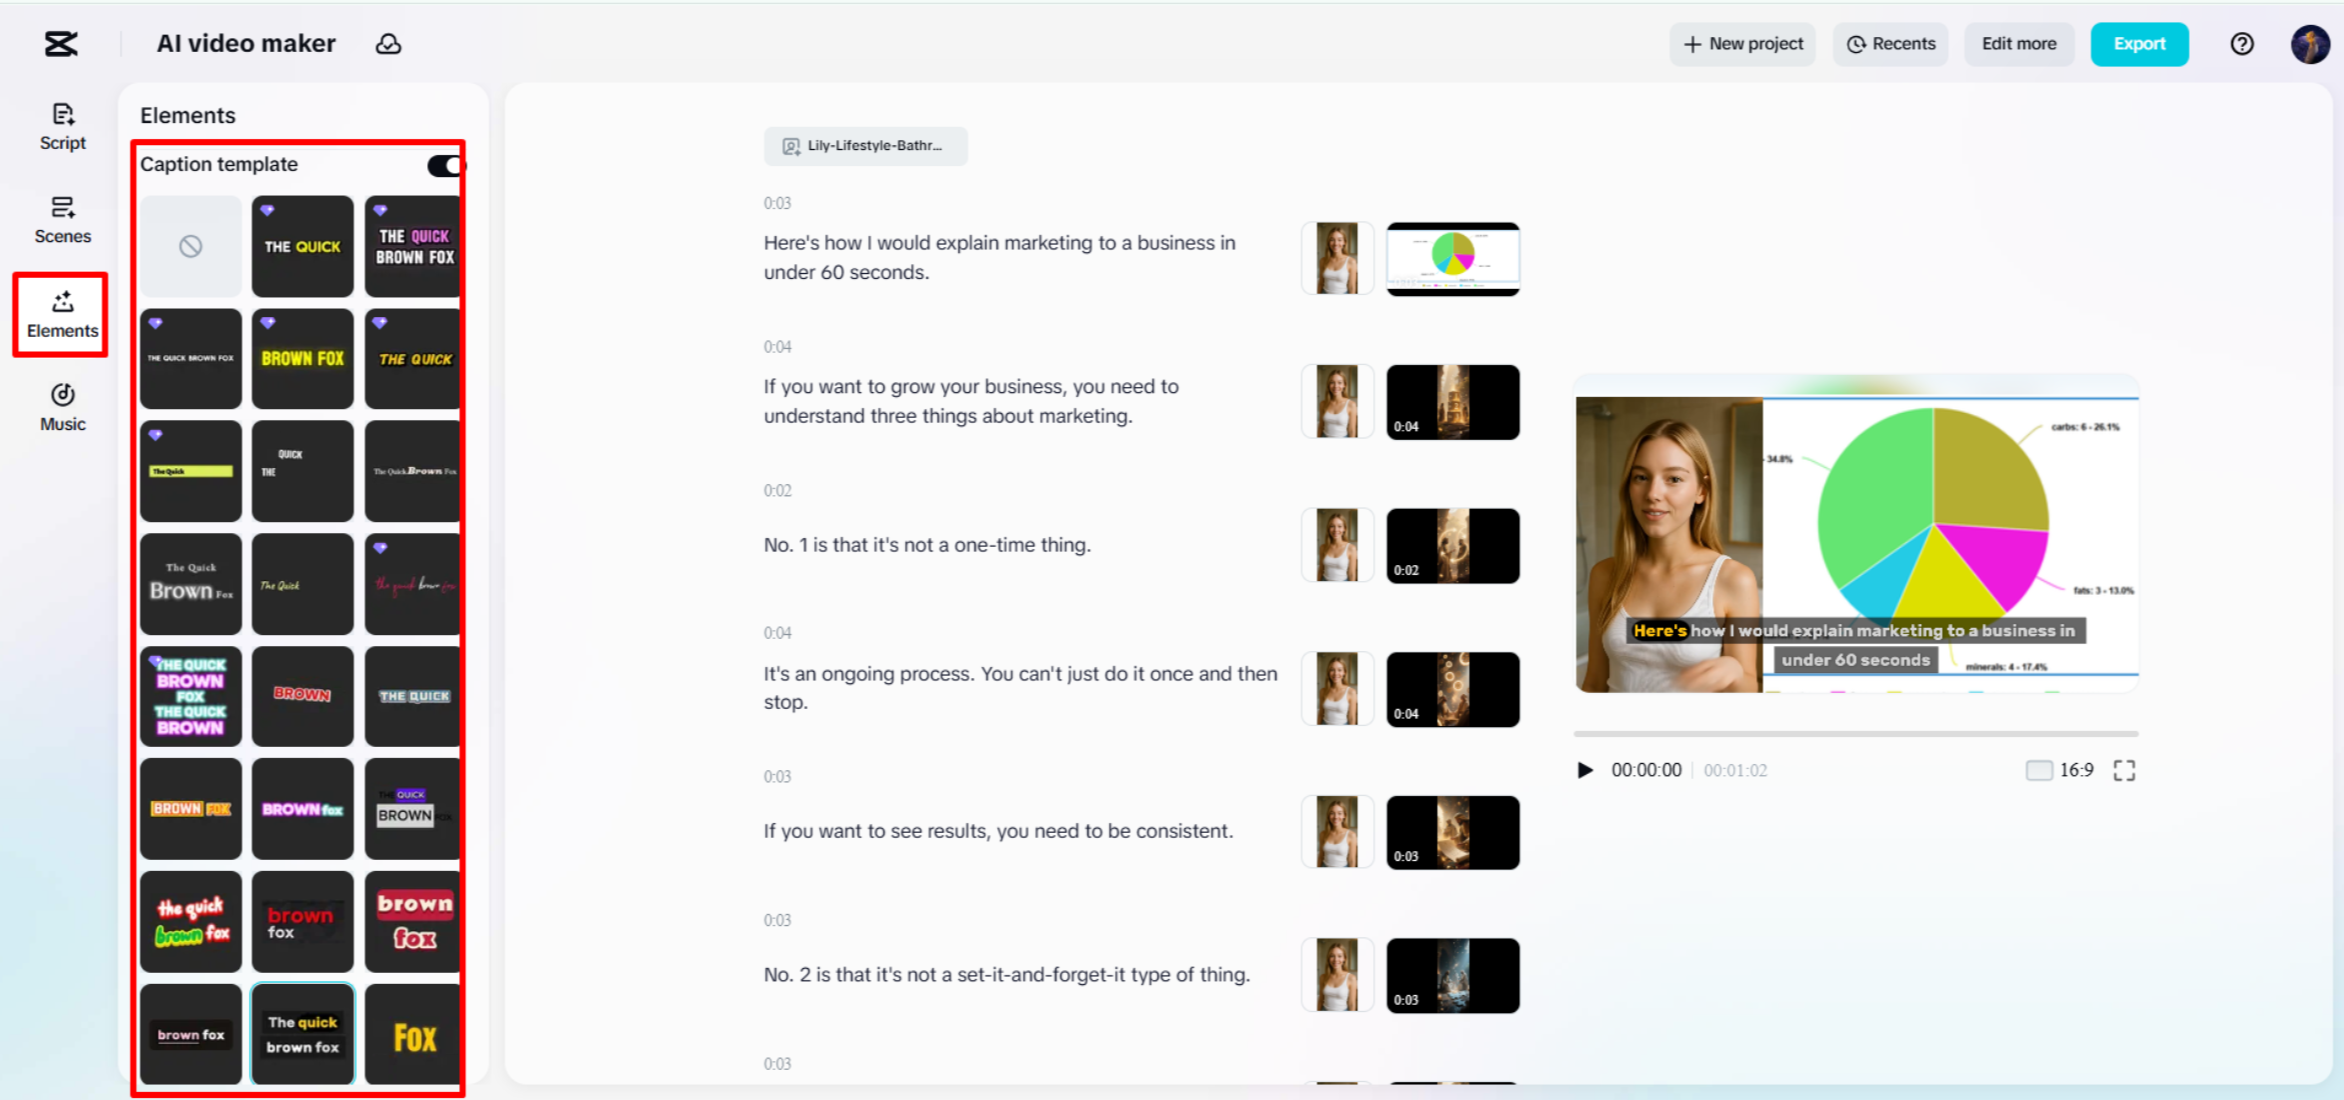This screenshot has width=2344, height=1100.
Task: Open the help icon
Action: tap(2241, 44)
